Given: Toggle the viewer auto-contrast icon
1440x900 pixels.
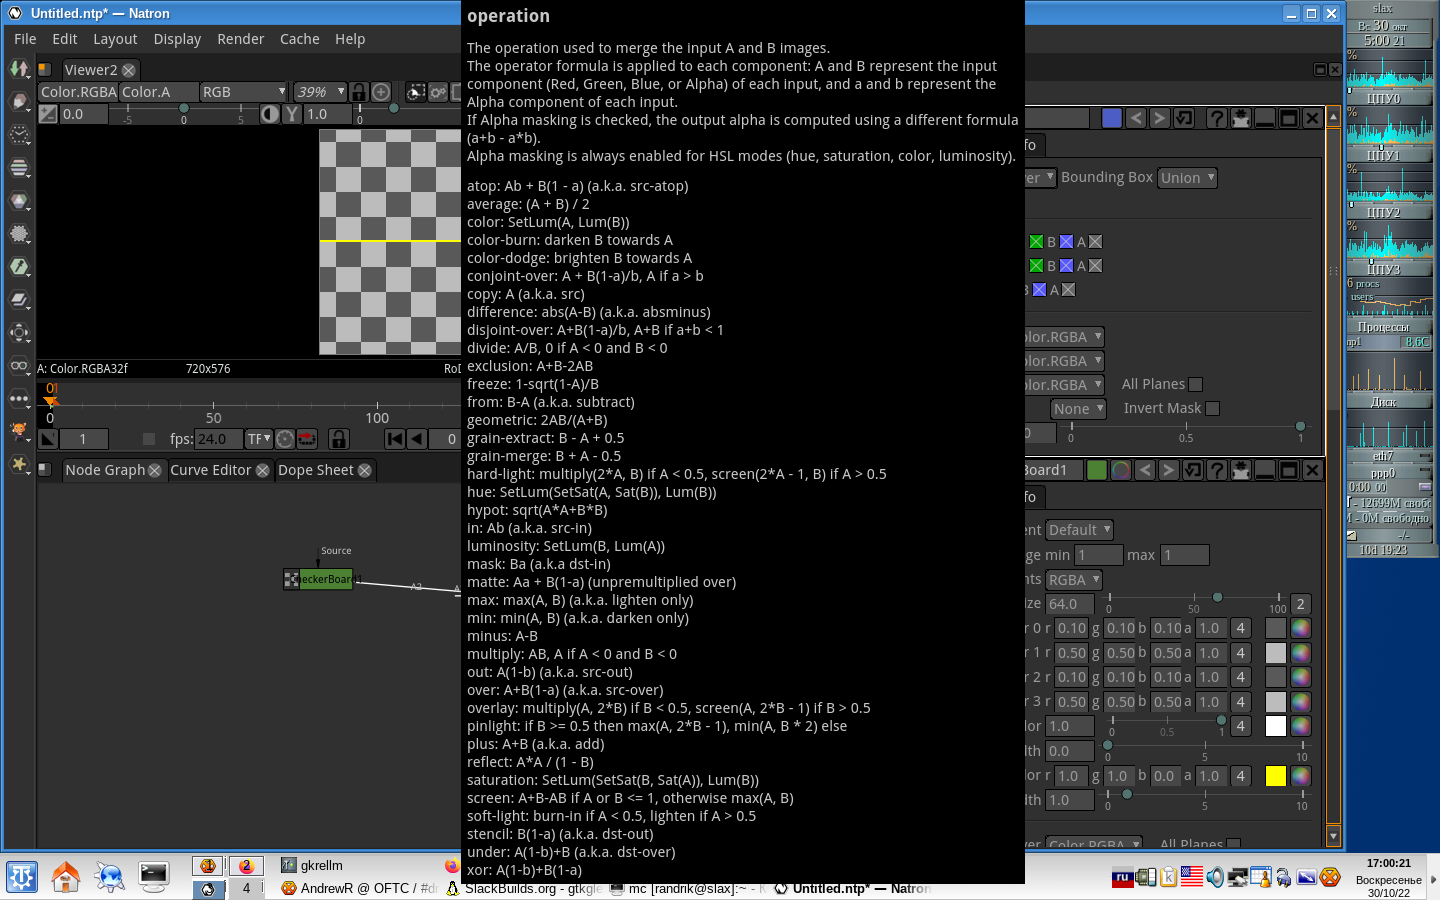Looking at the screenshot, I should (270, 114).
